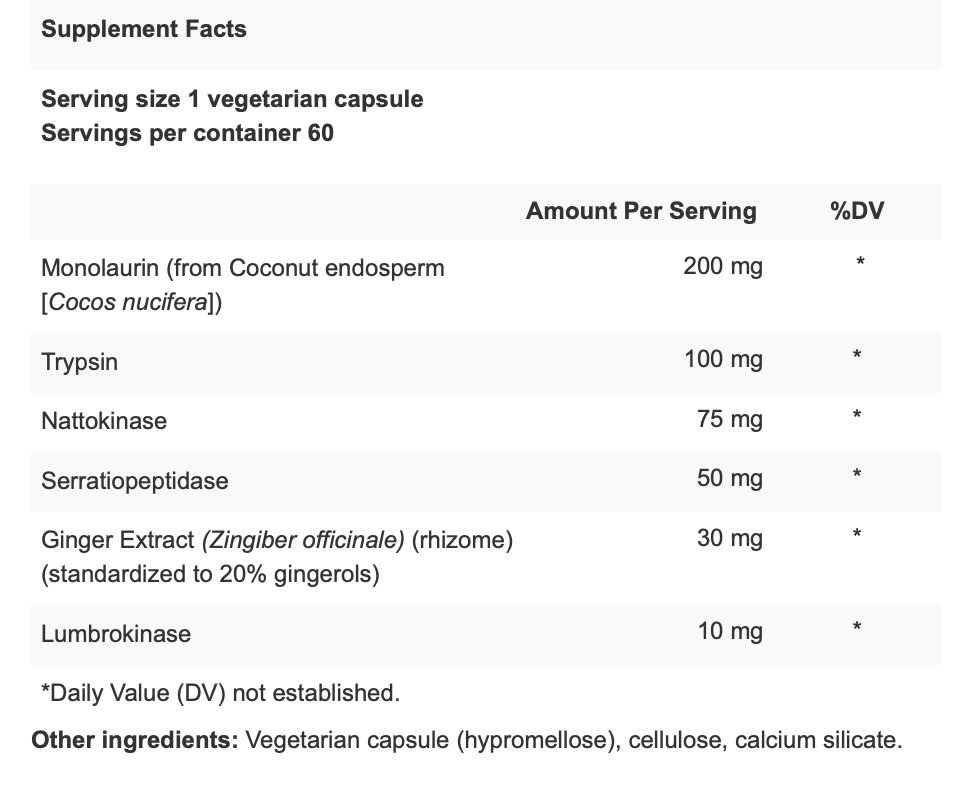Screen dimensions: 972x800
Task: Click the %DV column header
Action: coord(857,211)
